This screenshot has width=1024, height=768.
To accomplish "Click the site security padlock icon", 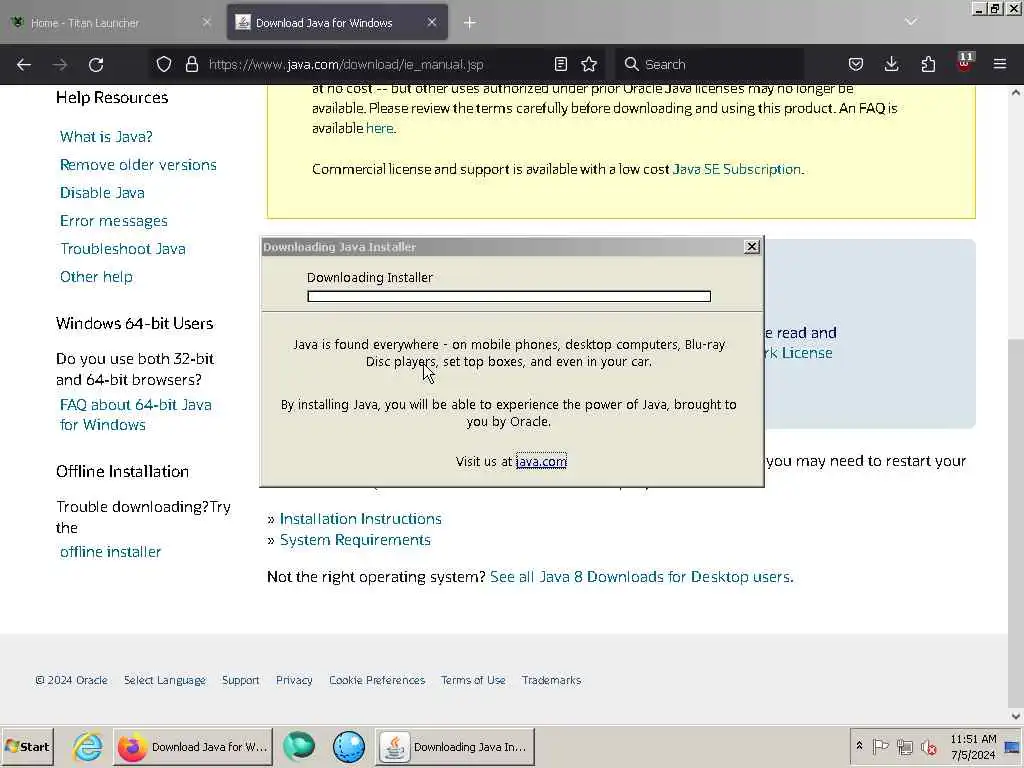I will 191,64.
